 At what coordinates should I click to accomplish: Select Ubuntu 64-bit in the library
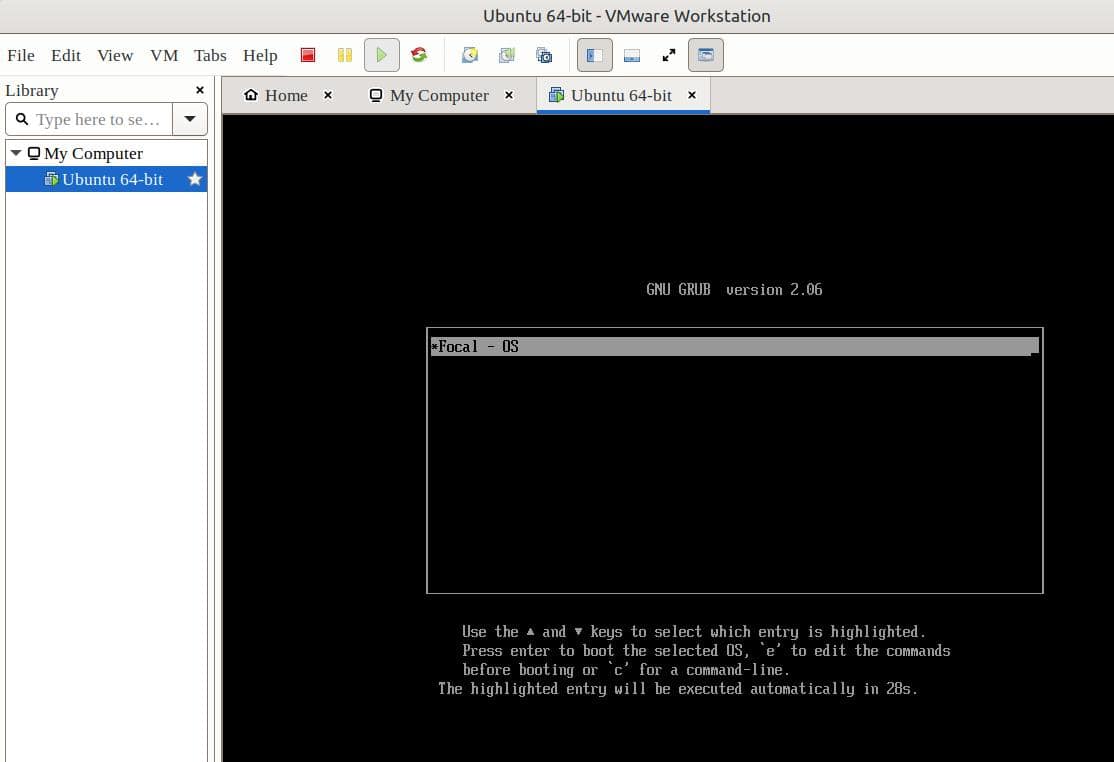click(x=107, y=180)
